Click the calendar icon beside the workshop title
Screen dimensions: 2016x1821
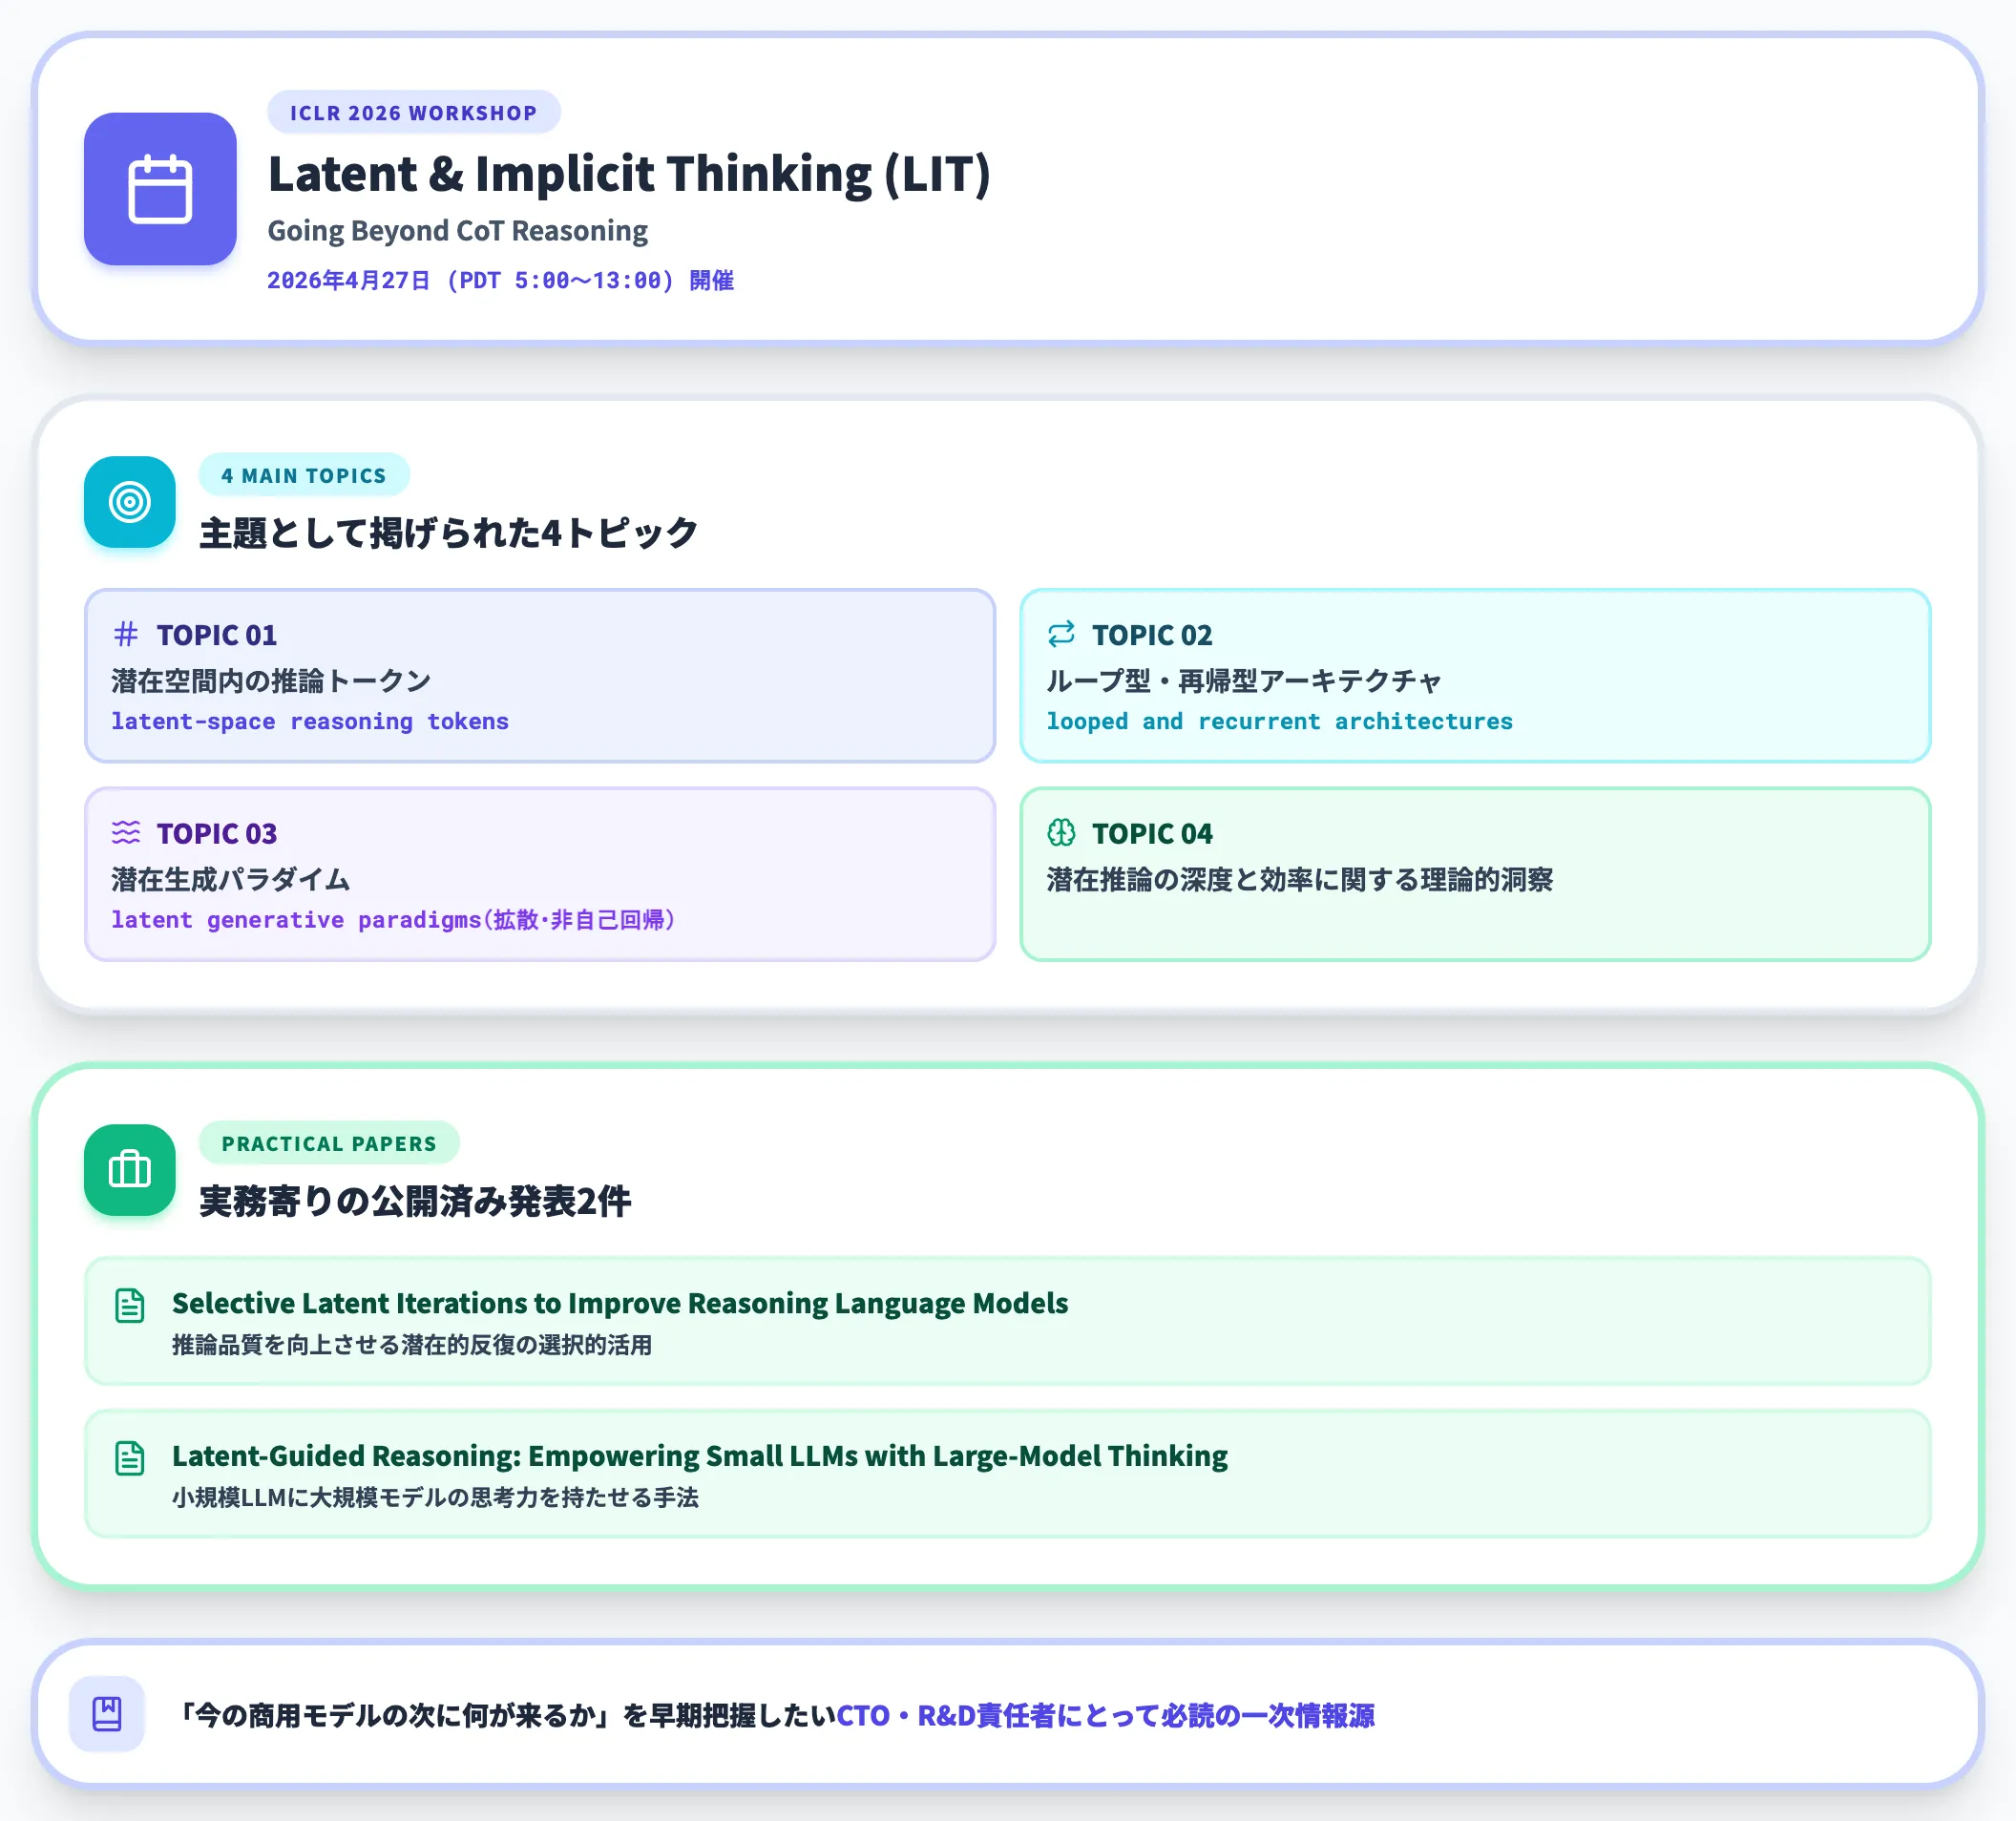(x=160, y=189)
